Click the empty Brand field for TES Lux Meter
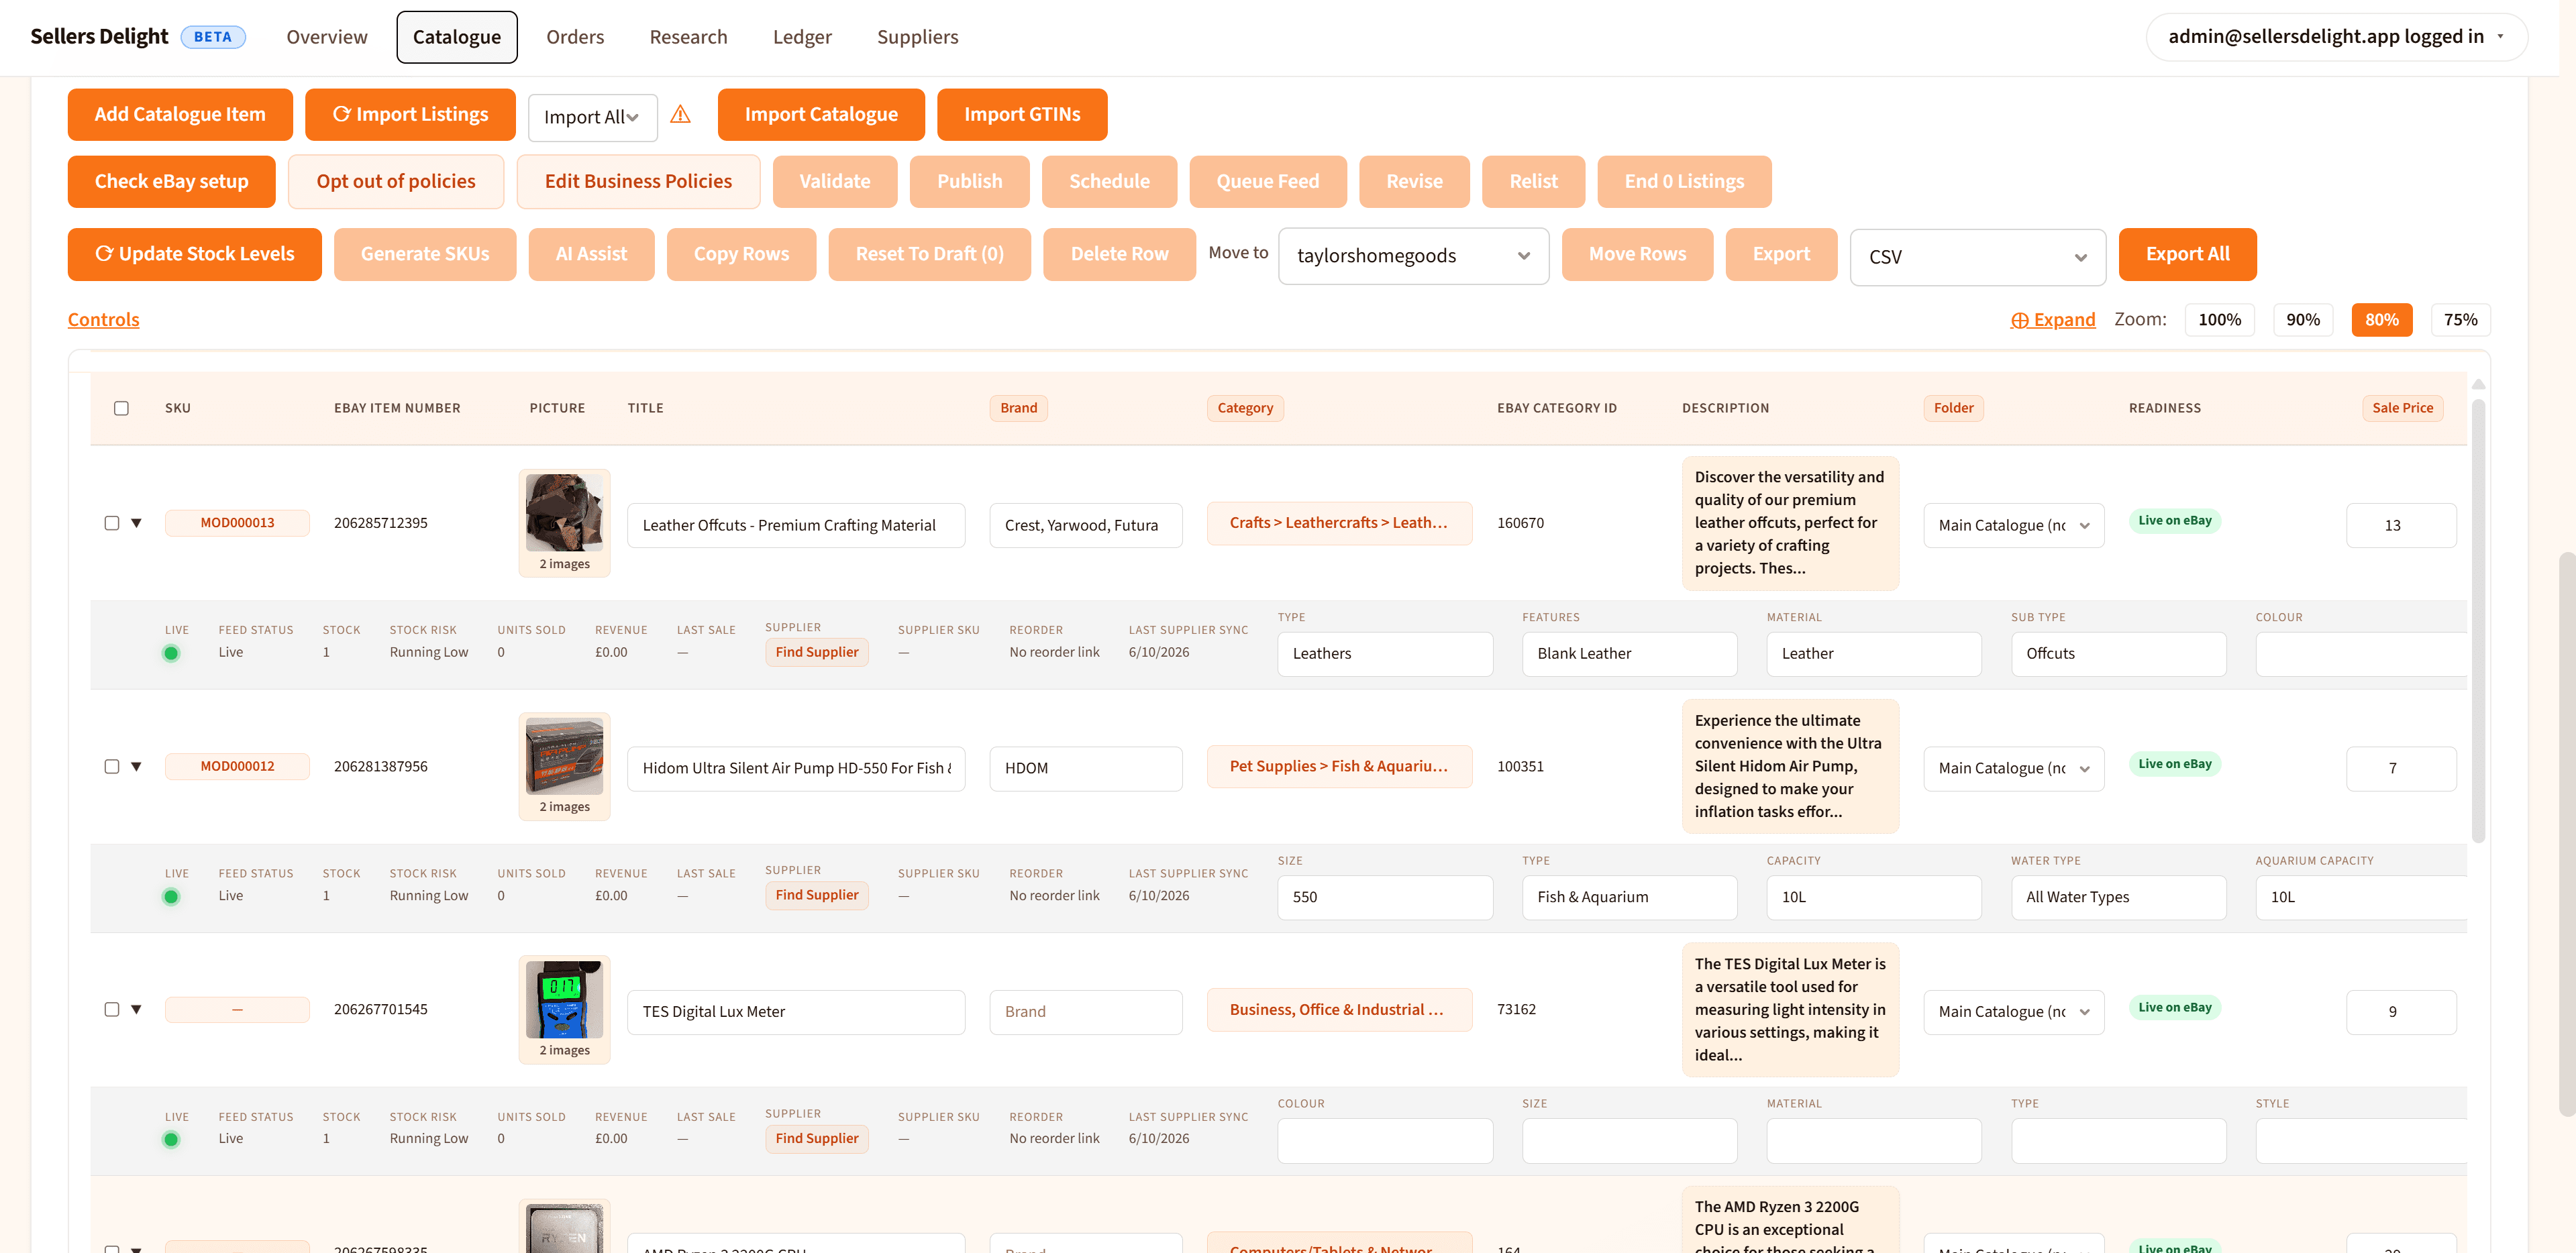2576x1253 pixels. point(1086,1011)
